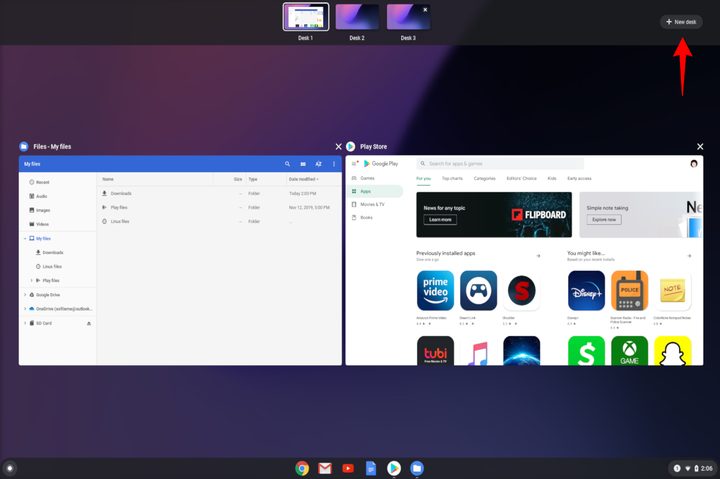720x479 pixels.
Task: Switch to the Editors' Choice tab
Action: tap(521, 179)
